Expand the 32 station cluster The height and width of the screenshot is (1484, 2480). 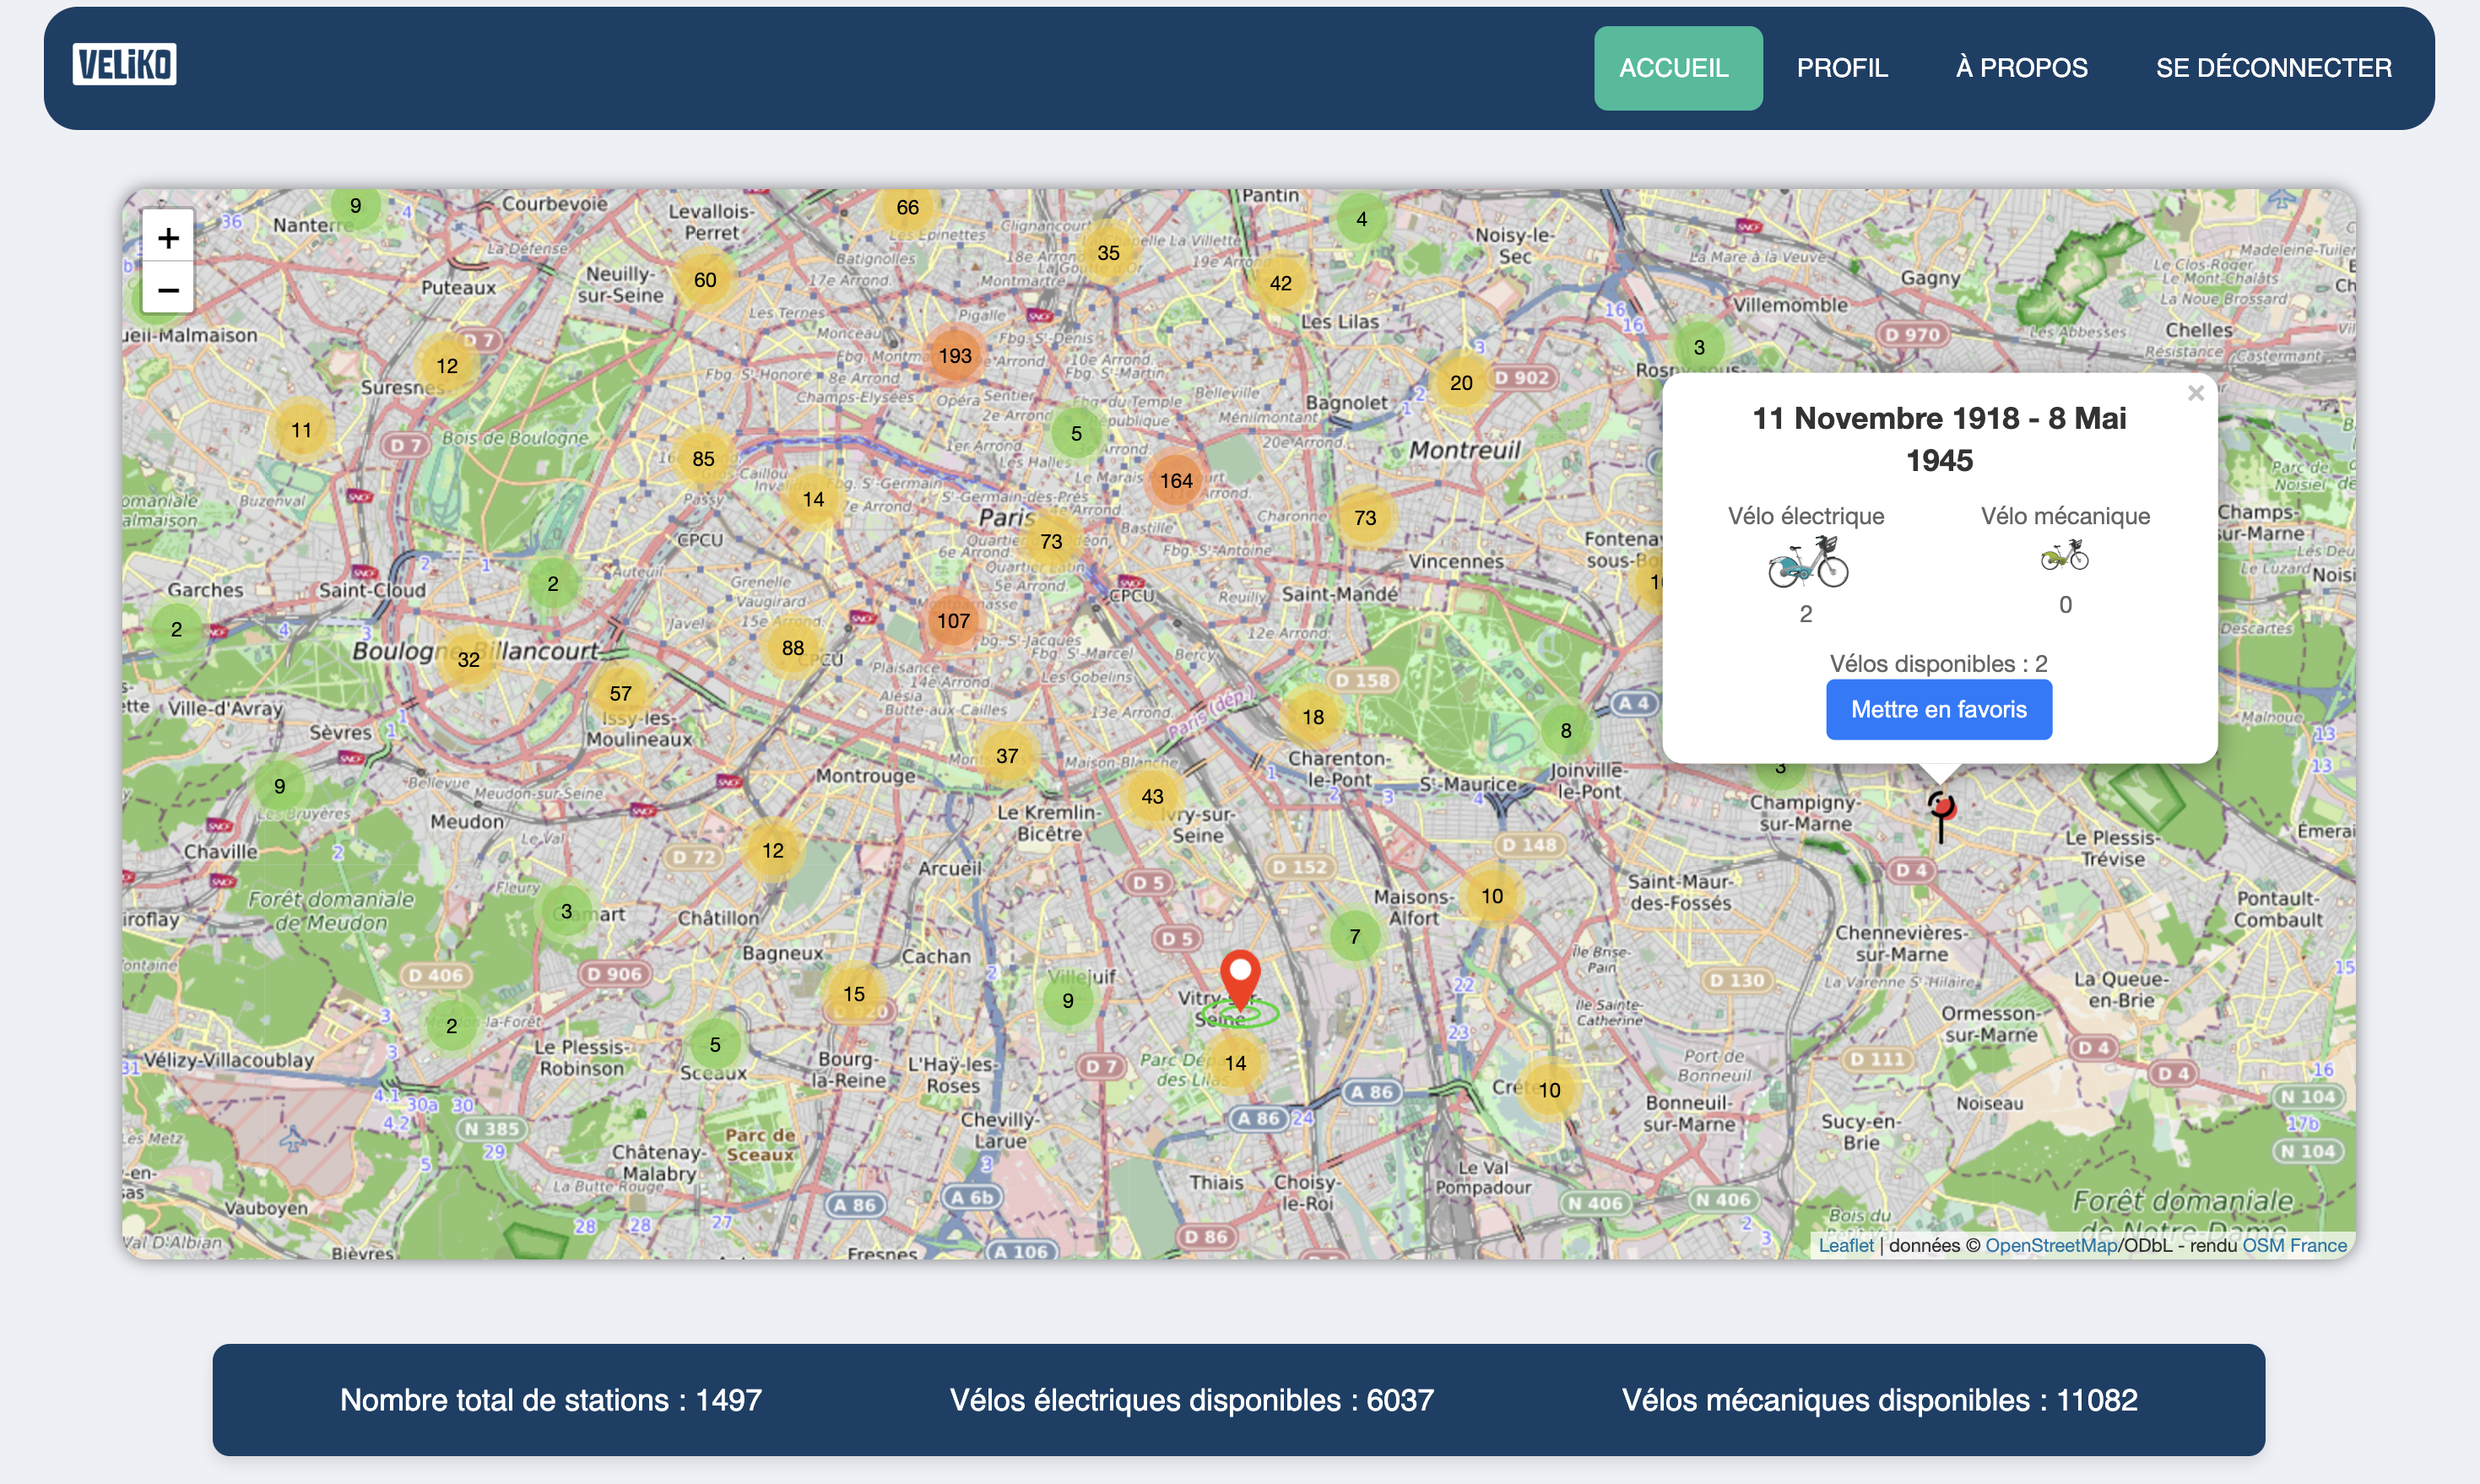[x=468, y=659]
